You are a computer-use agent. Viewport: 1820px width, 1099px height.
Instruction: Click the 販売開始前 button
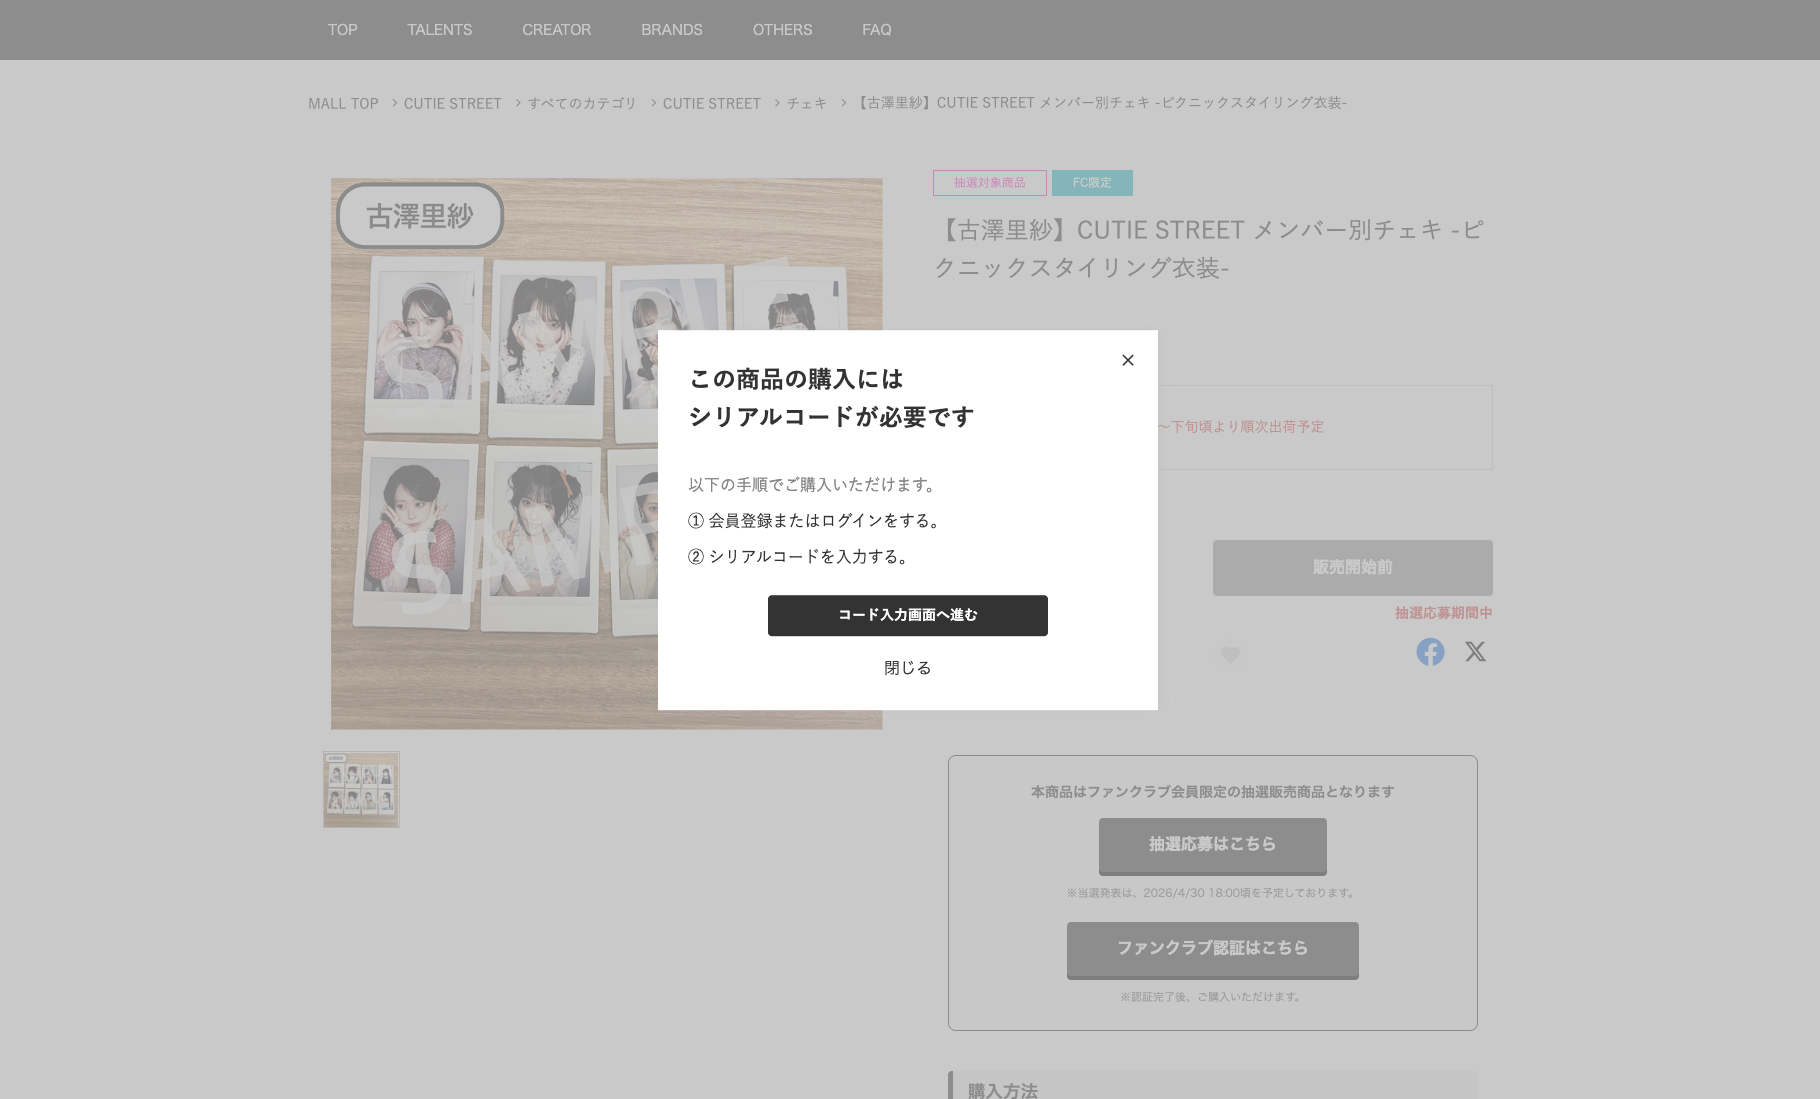[1352, 568]
